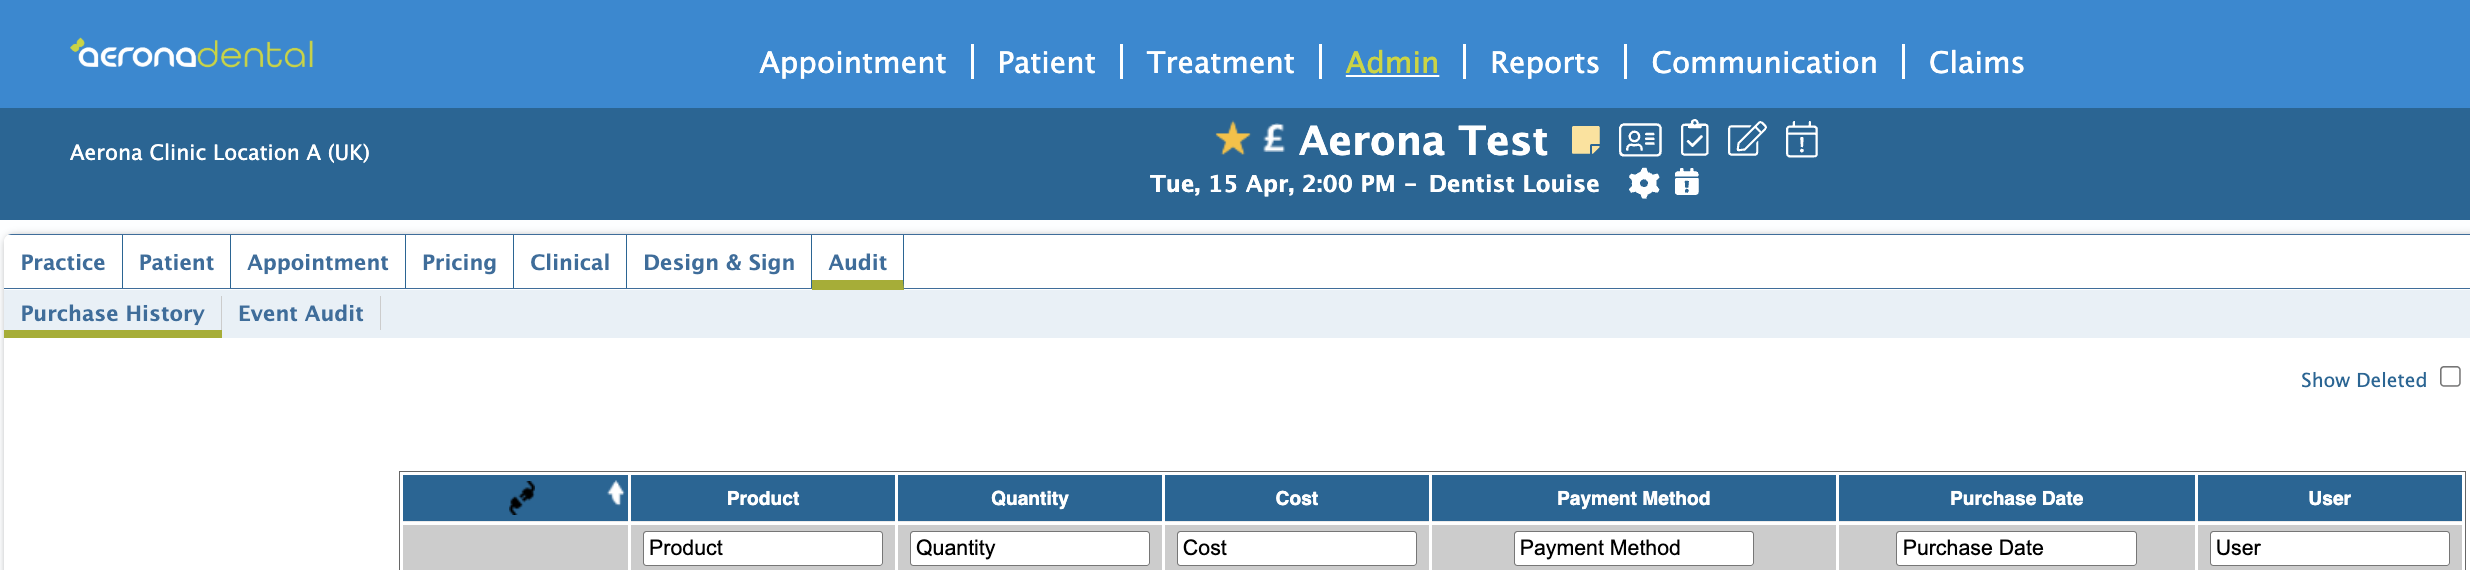The image size is (2470, 570).
Task: Open the yellow sticky note icon
Action: click(x=1585, y=140)
